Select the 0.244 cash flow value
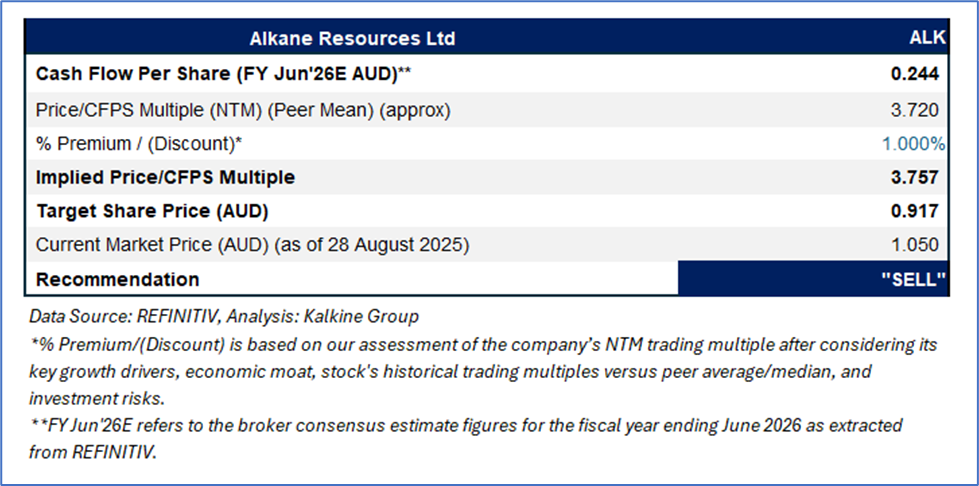The height and width of the screenshot is (486, 979). pyautogui.click(x=914, y=74)
